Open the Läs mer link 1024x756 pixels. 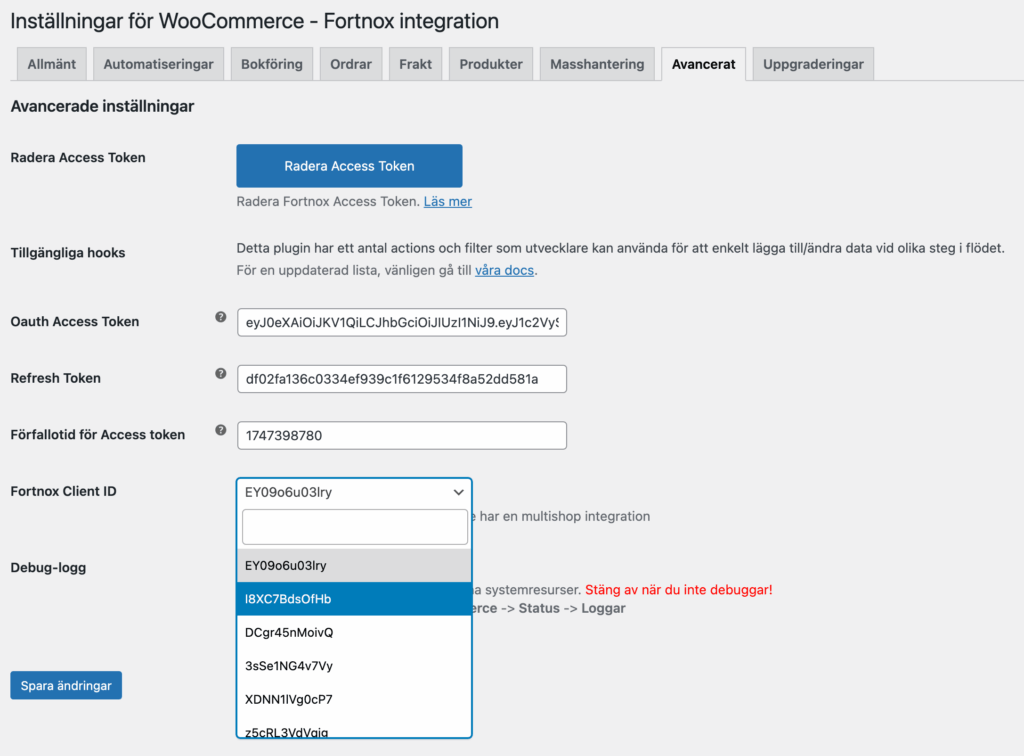pyautogui.click(x=447, y=201)
